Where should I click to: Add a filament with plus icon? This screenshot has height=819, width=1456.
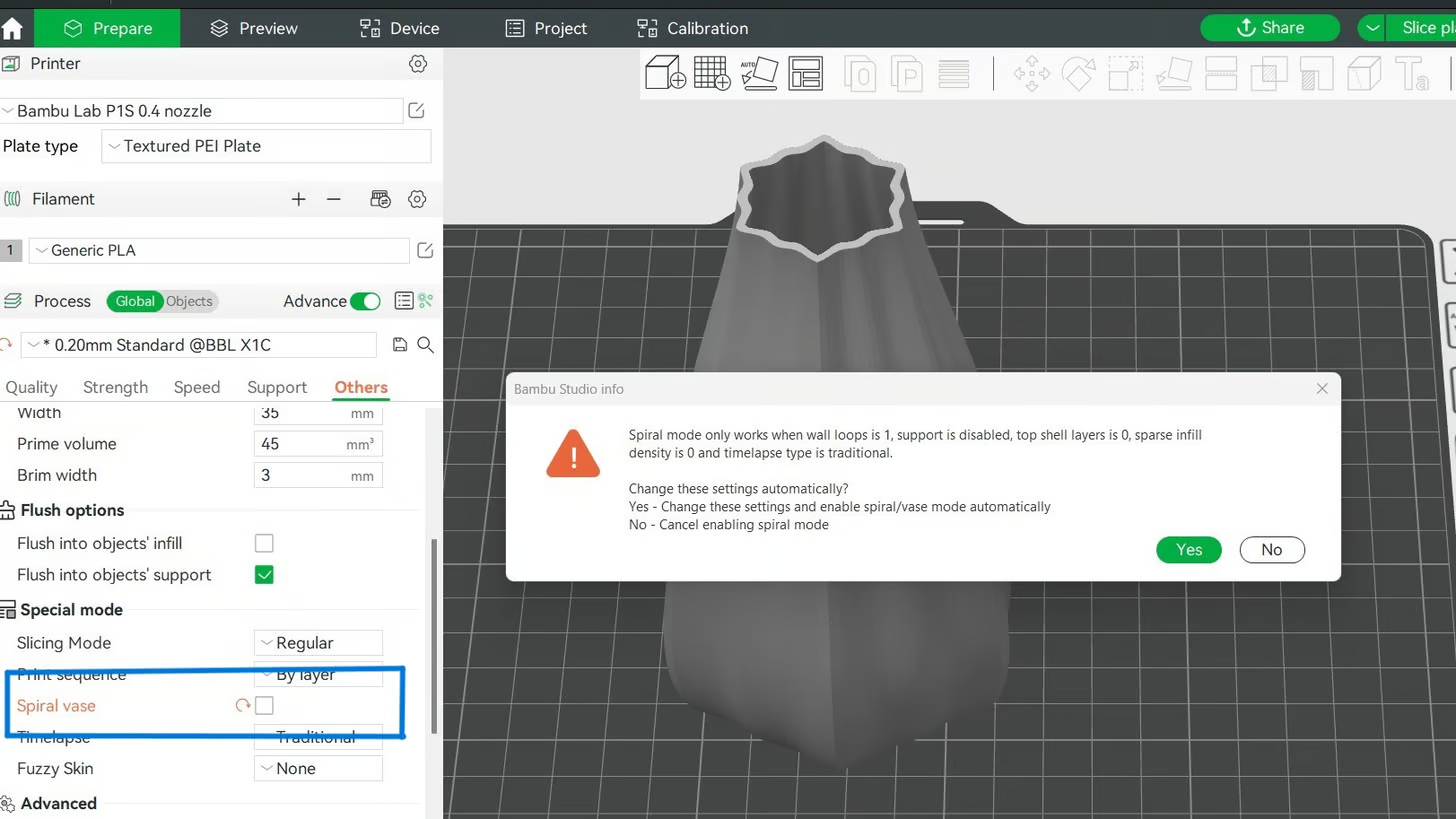point(298,200)
